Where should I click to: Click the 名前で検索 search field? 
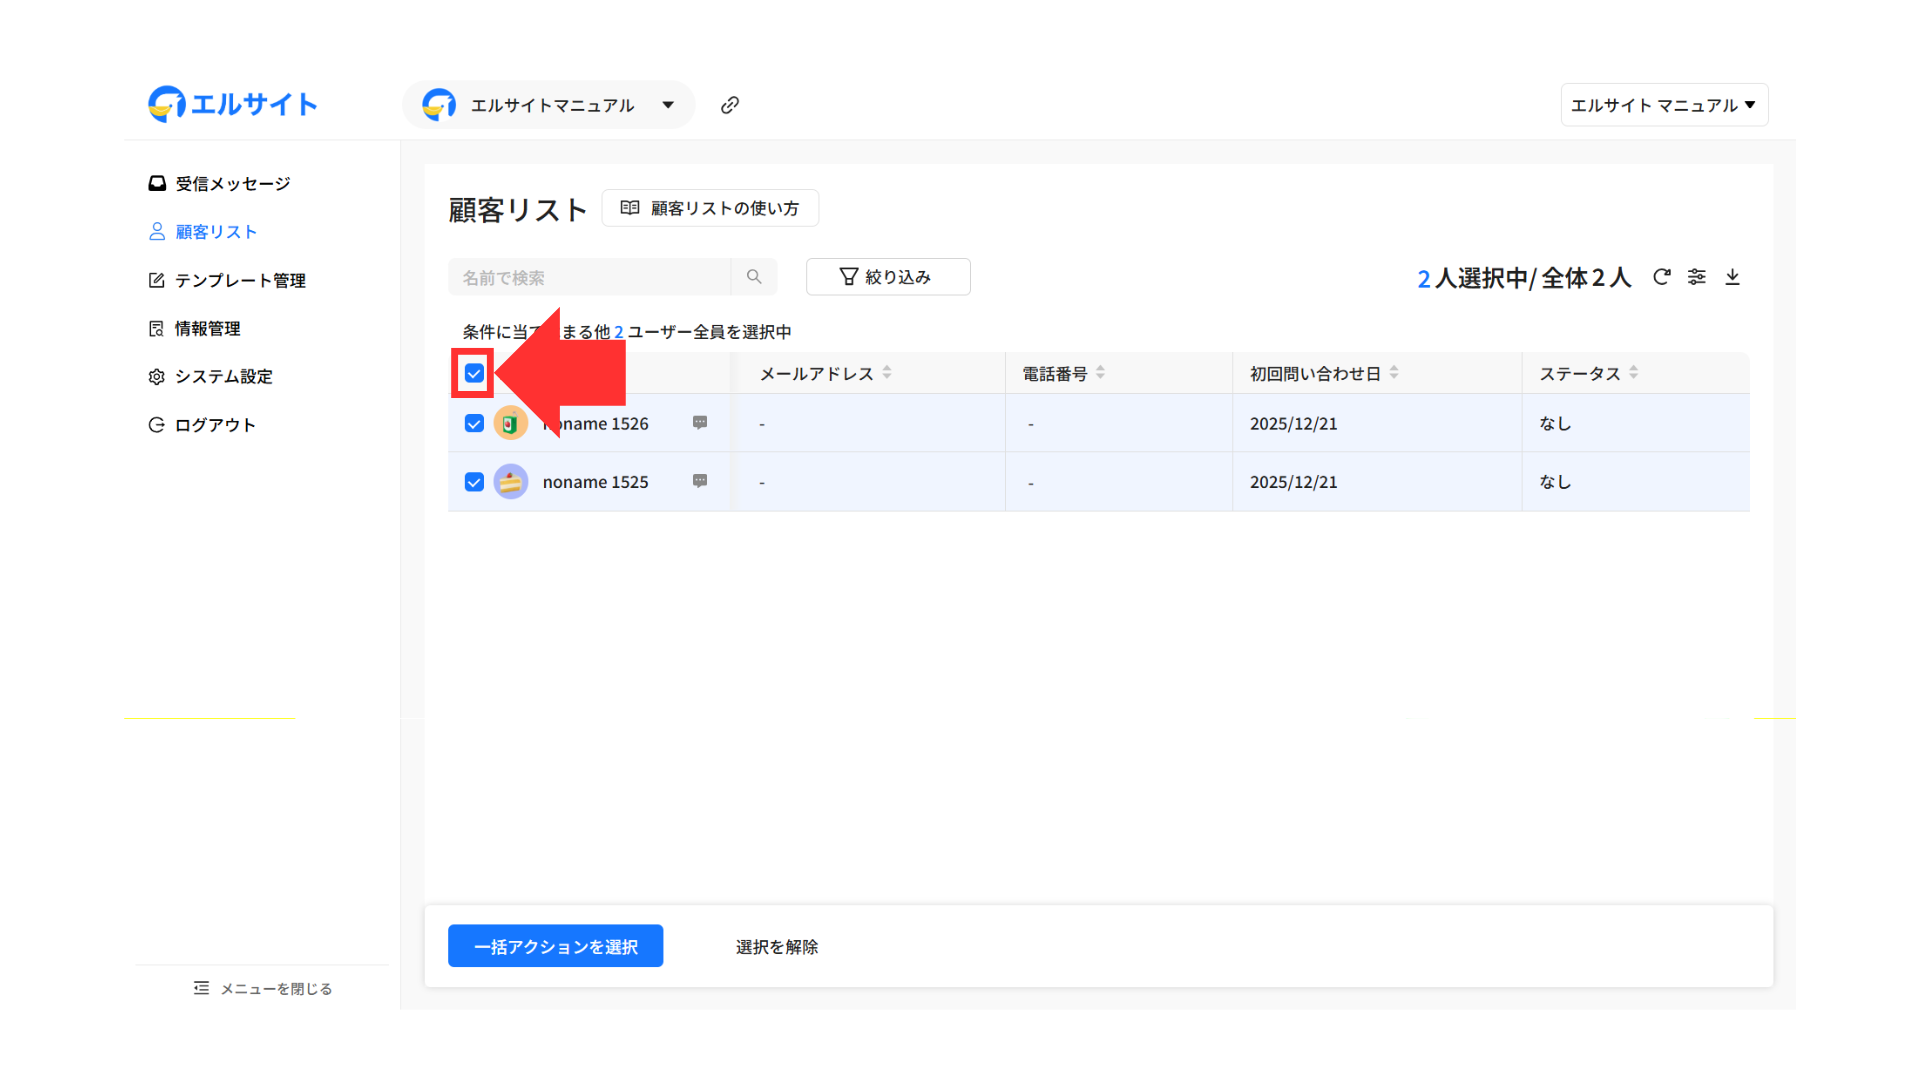[589, 277]
